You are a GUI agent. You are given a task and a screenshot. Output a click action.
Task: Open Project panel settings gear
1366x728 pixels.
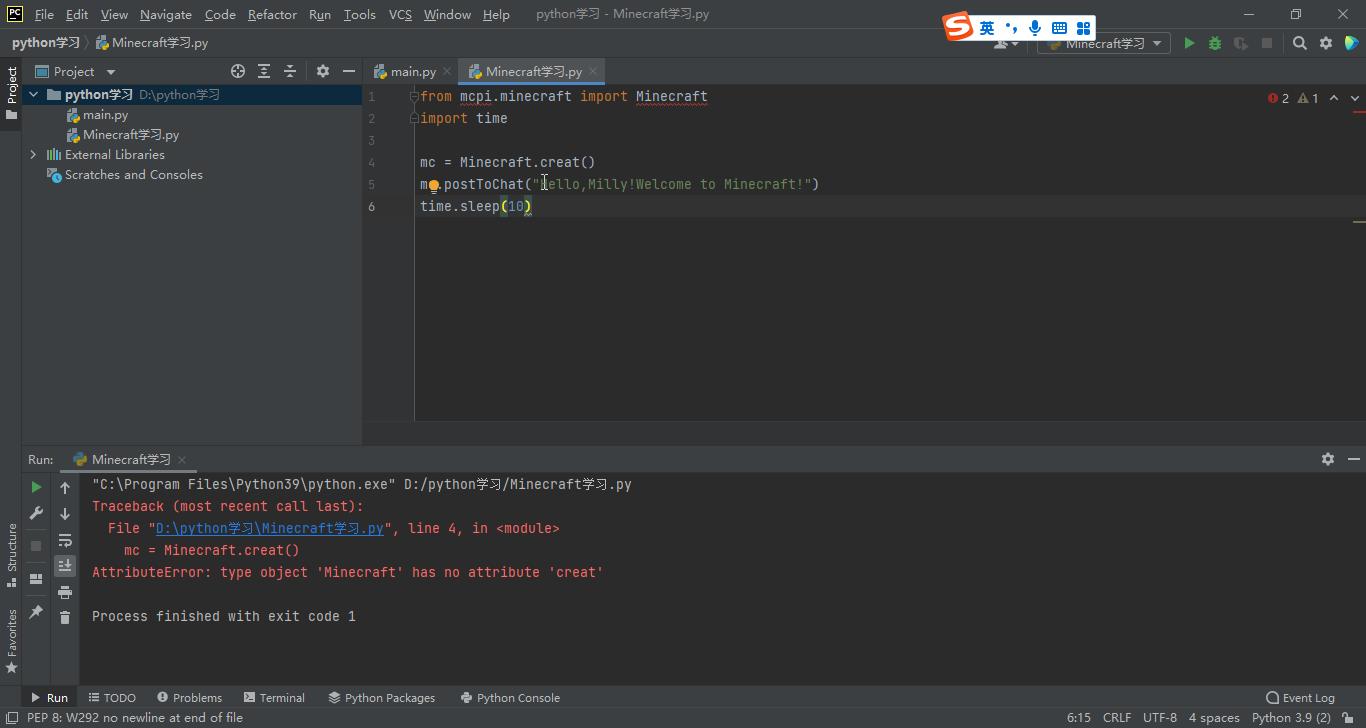pos(322,71)
